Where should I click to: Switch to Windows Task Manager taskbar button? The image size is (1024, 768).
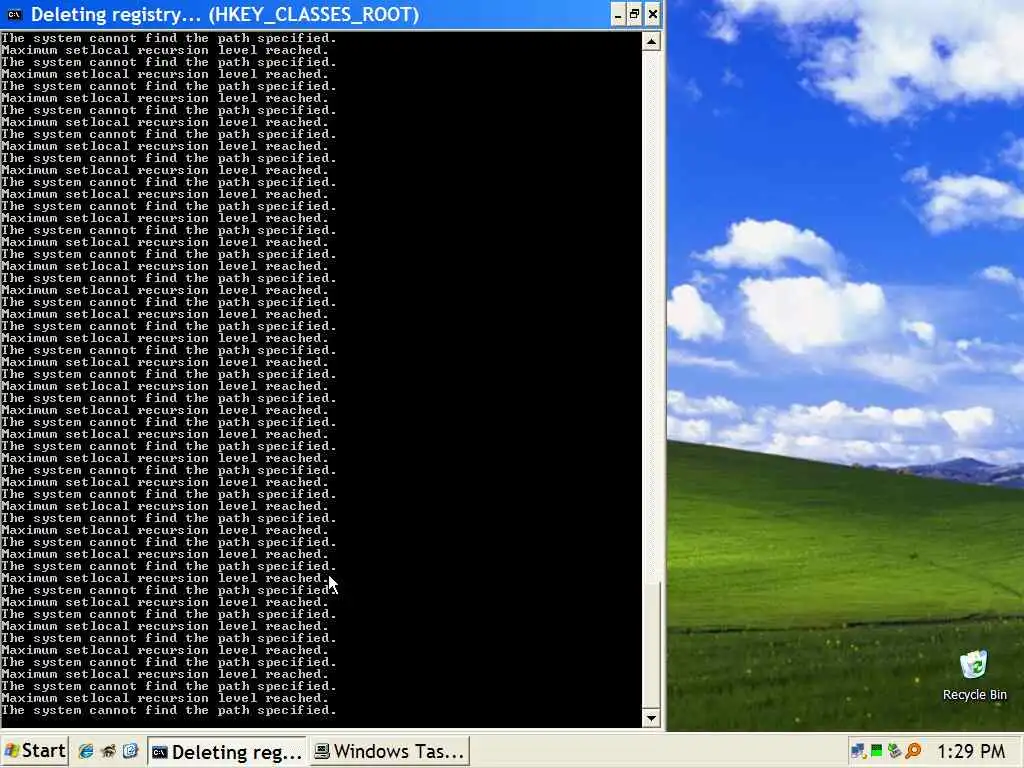(390, 752)
